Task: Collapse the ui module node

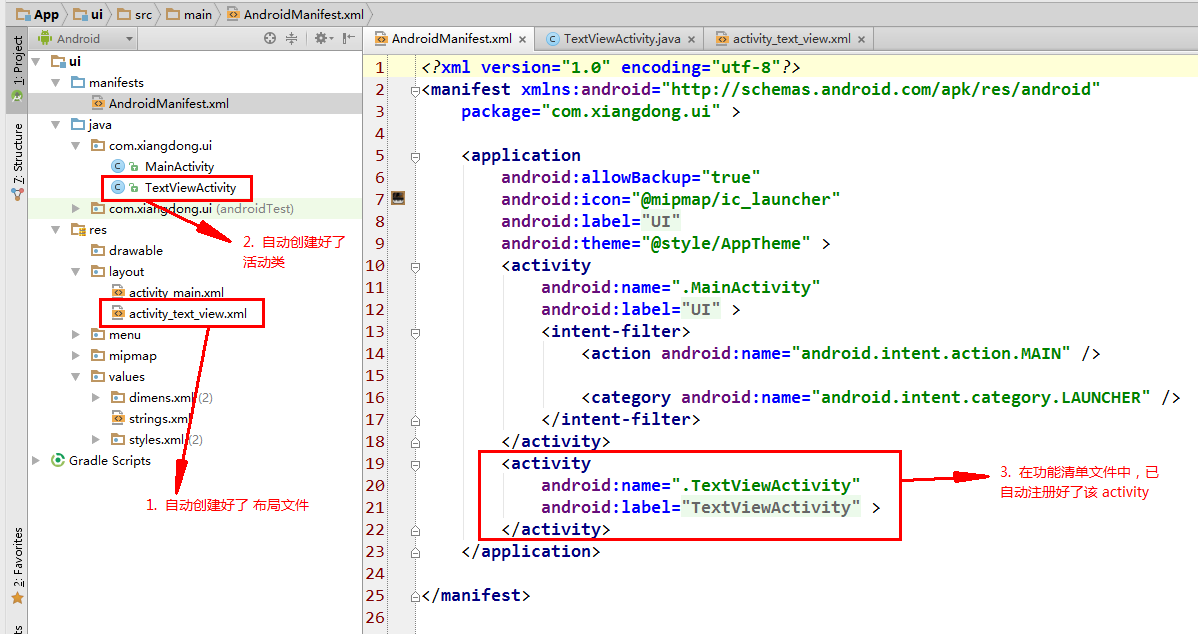Action: [x=35, y=61]
